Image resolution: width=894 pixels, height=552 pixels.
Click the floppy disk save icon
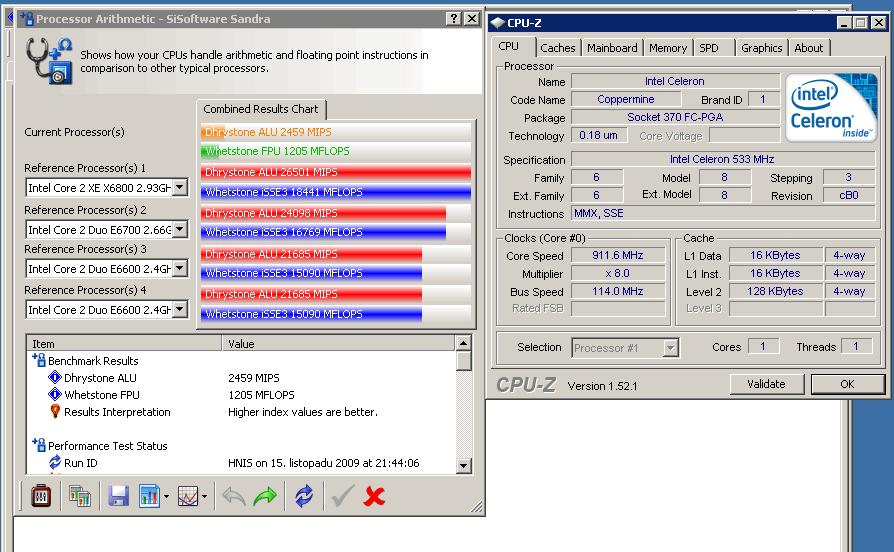coord(118,496)
